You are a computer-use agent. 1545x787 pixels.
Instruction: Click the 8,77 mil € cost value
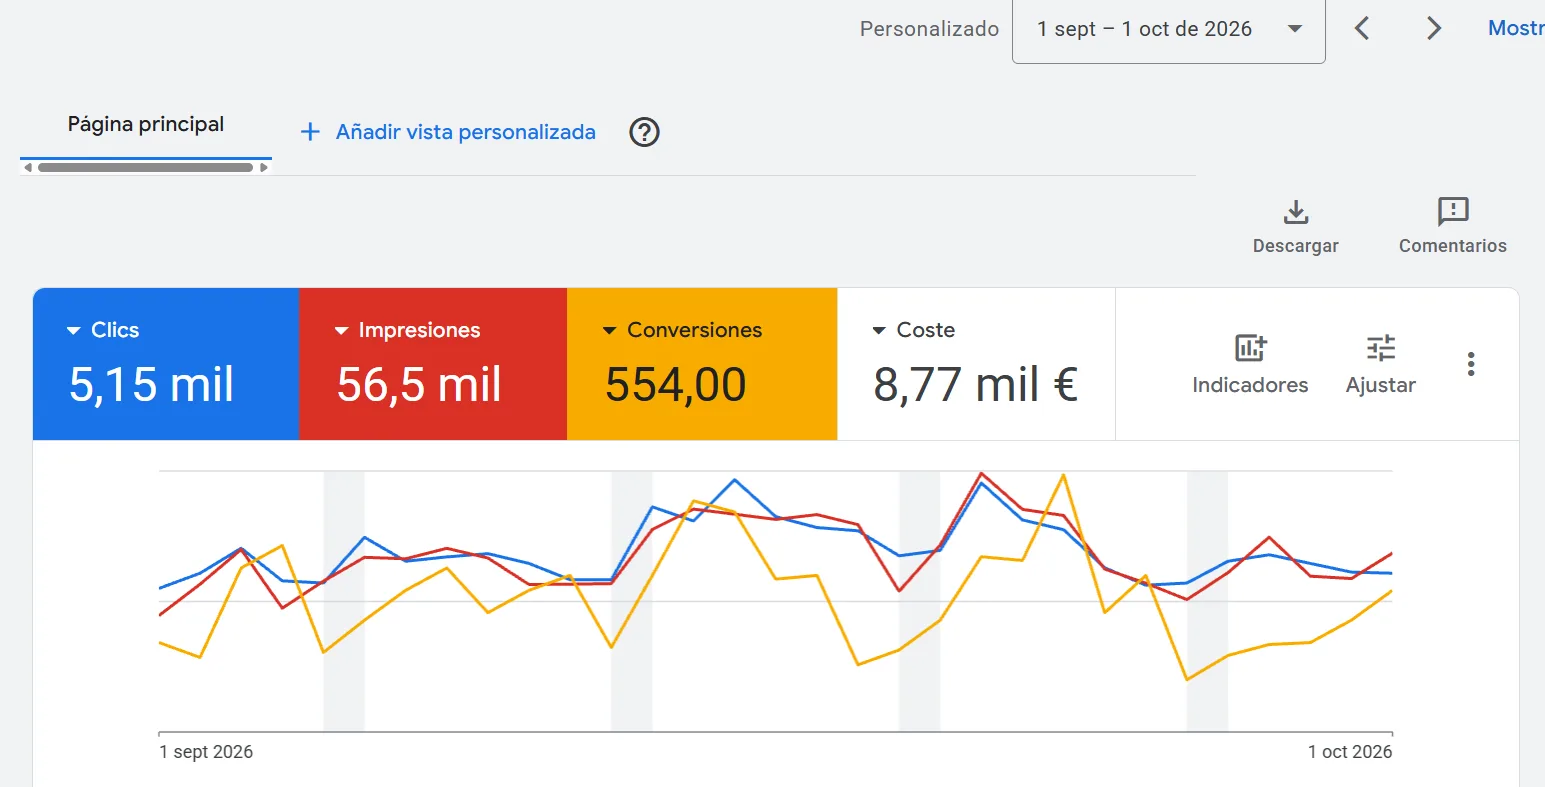tap(975, 385)
